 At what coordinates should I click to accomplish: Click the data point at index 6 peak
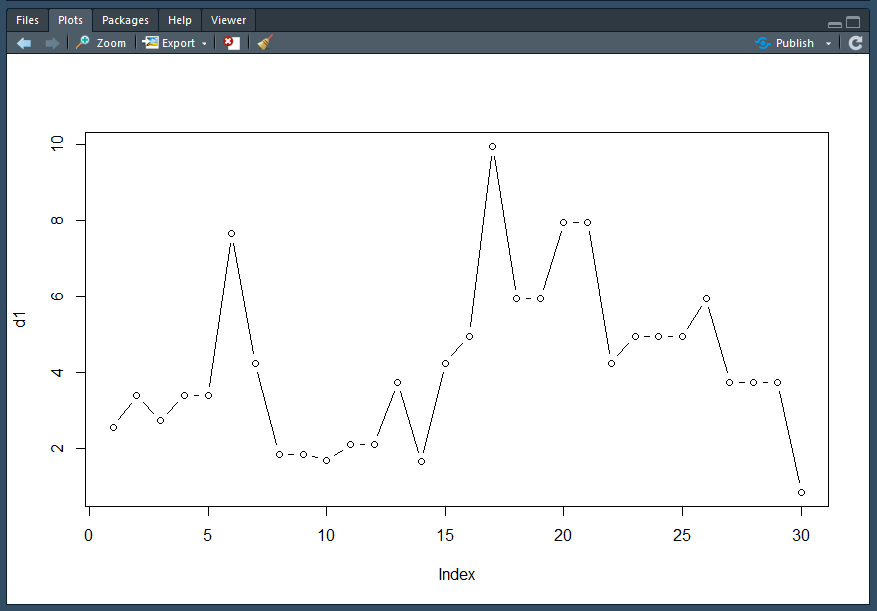pyautogui.click(x=232, y=233)
